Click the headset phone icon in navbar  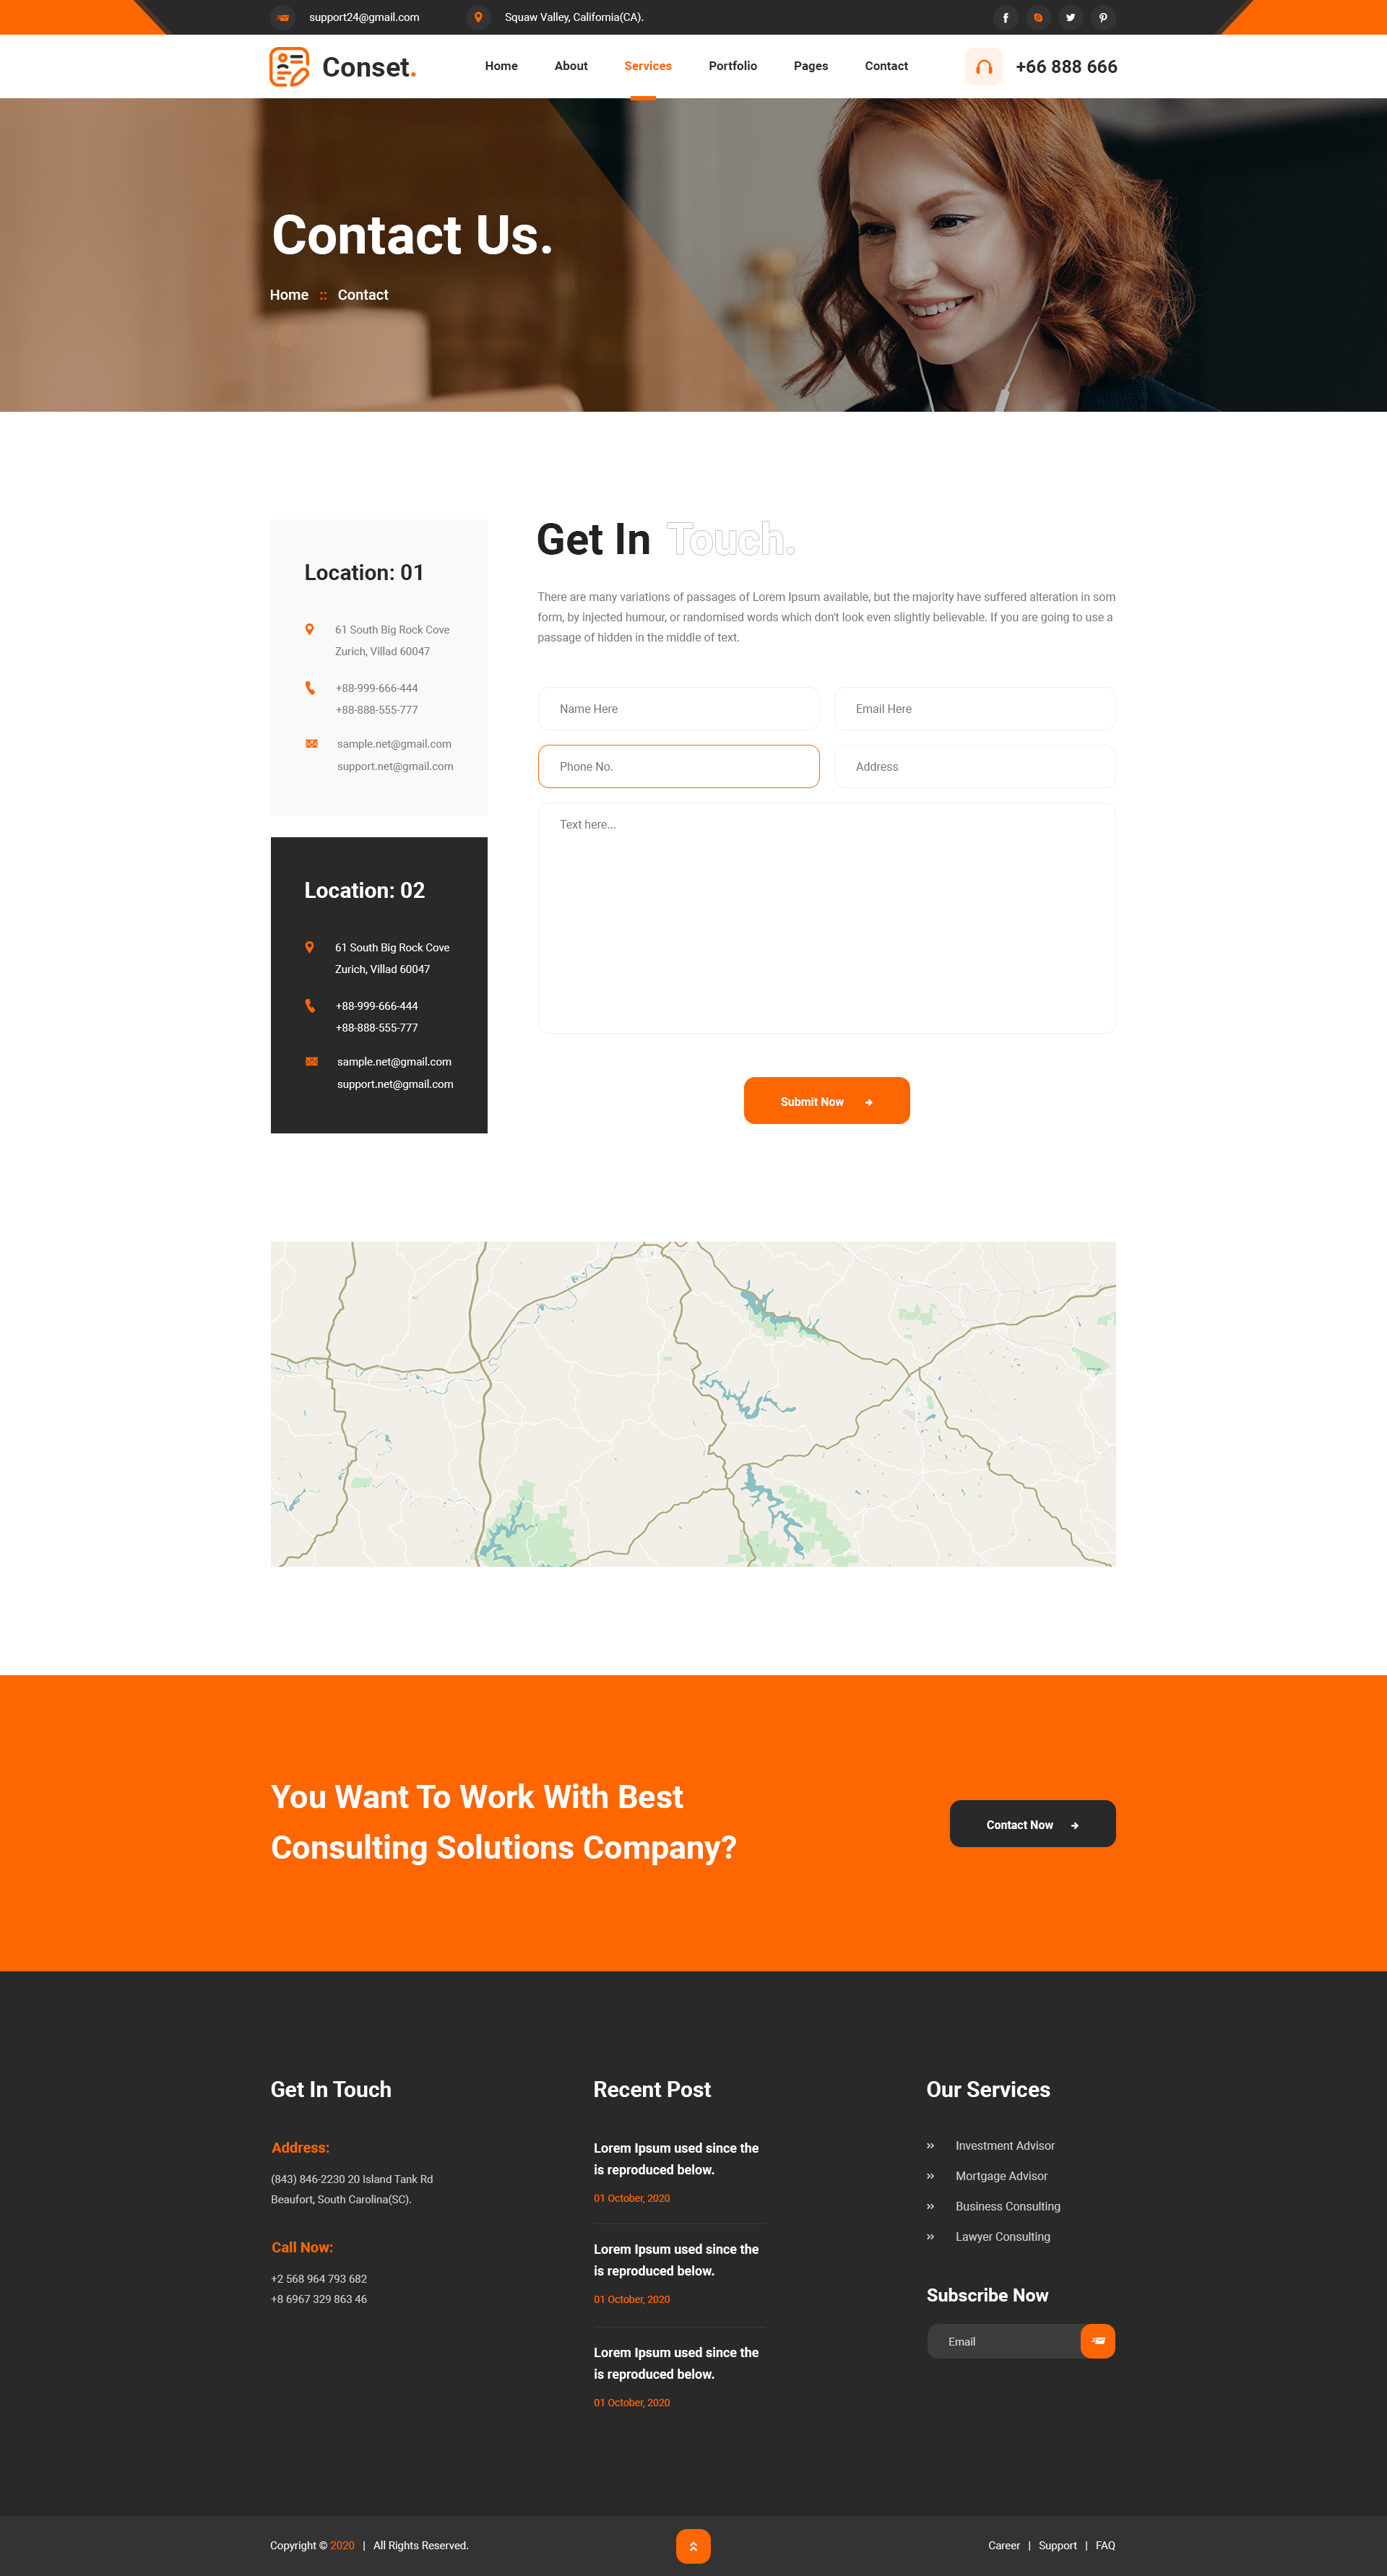coord(984,66)
